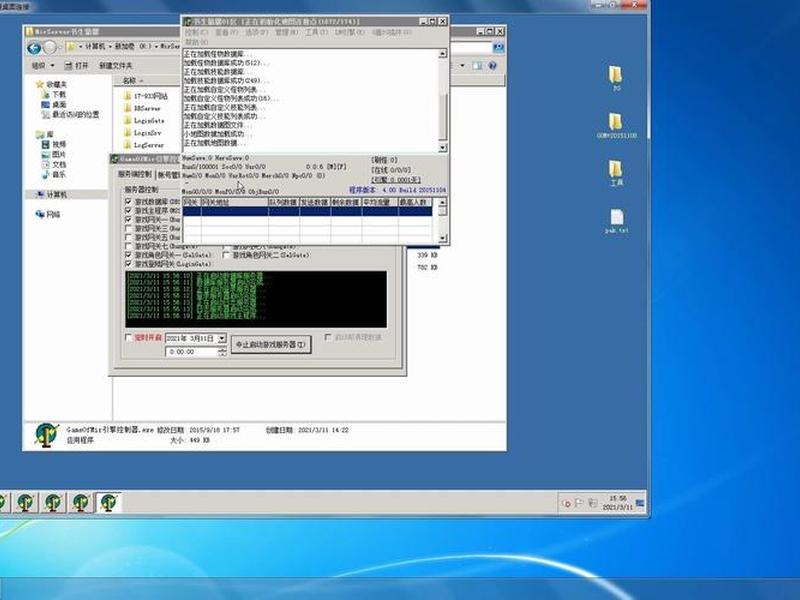Screen dimensions: 800x600
Task: Select the LogServer folder
Action: [144, 145]
